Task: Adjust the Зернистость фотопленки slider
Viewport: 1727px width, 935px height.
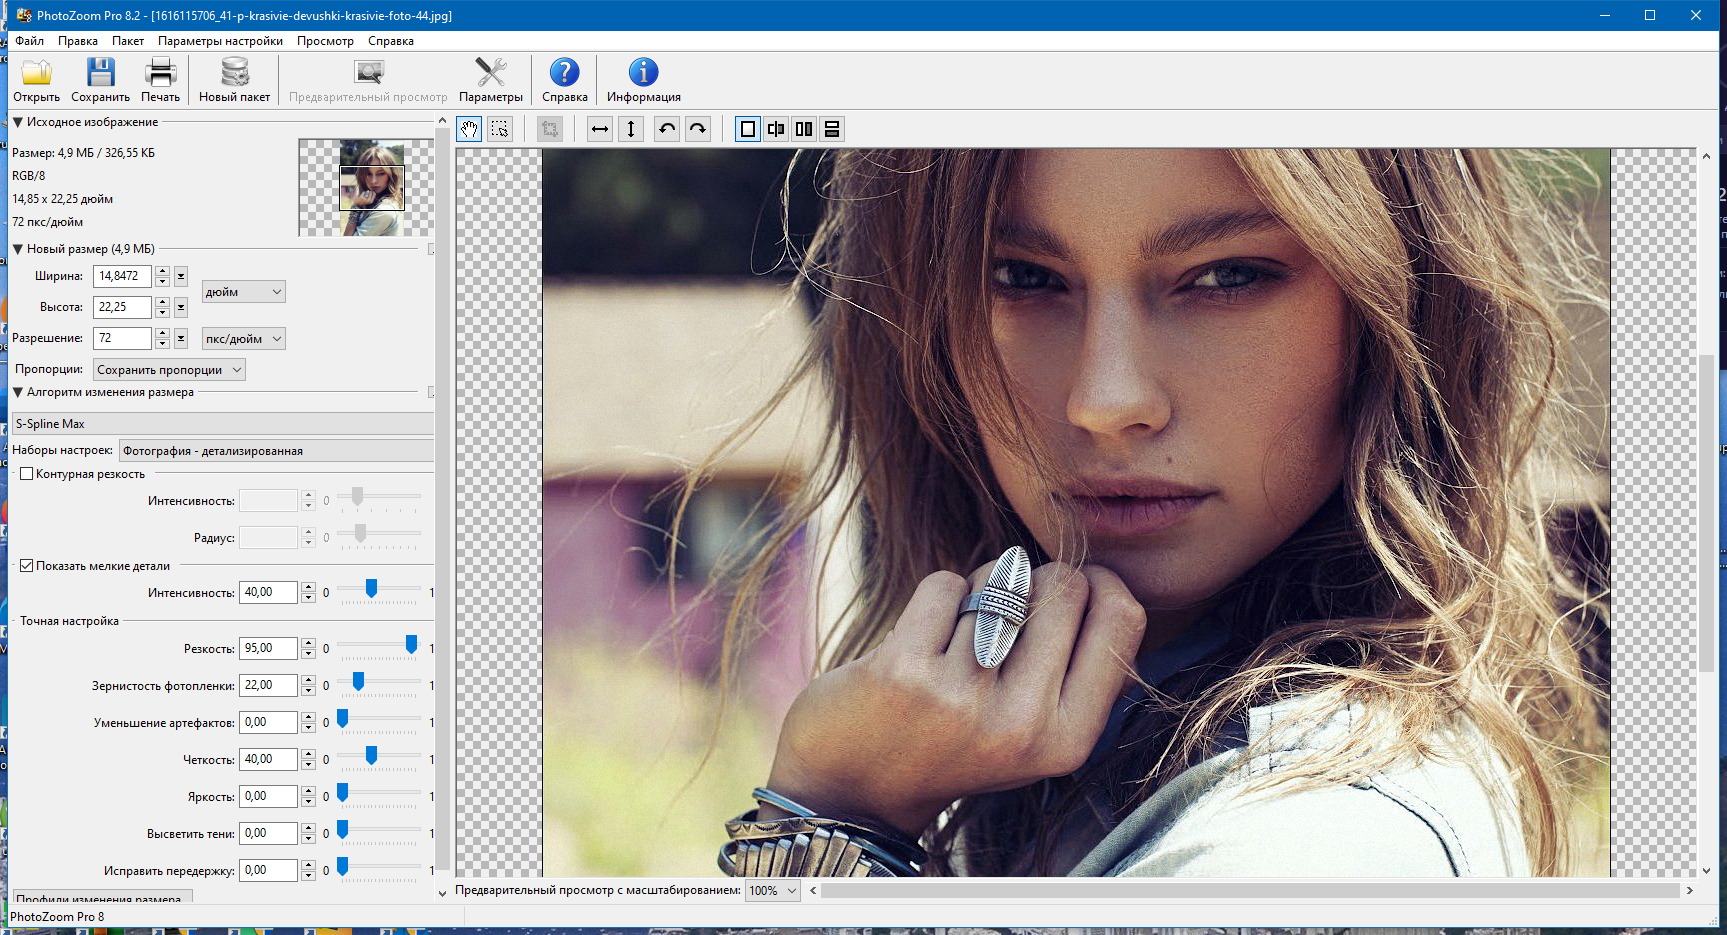Action: point(358,682)
